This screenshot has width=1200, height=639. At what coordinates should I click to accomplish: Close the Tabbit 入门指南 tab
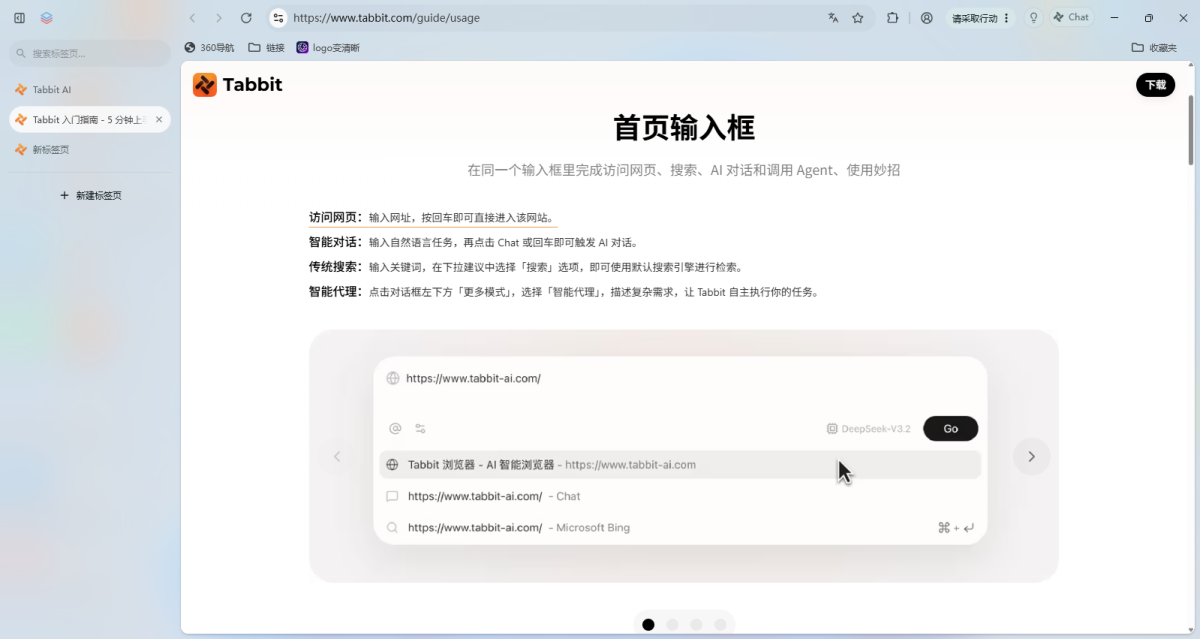coord(159,120)
